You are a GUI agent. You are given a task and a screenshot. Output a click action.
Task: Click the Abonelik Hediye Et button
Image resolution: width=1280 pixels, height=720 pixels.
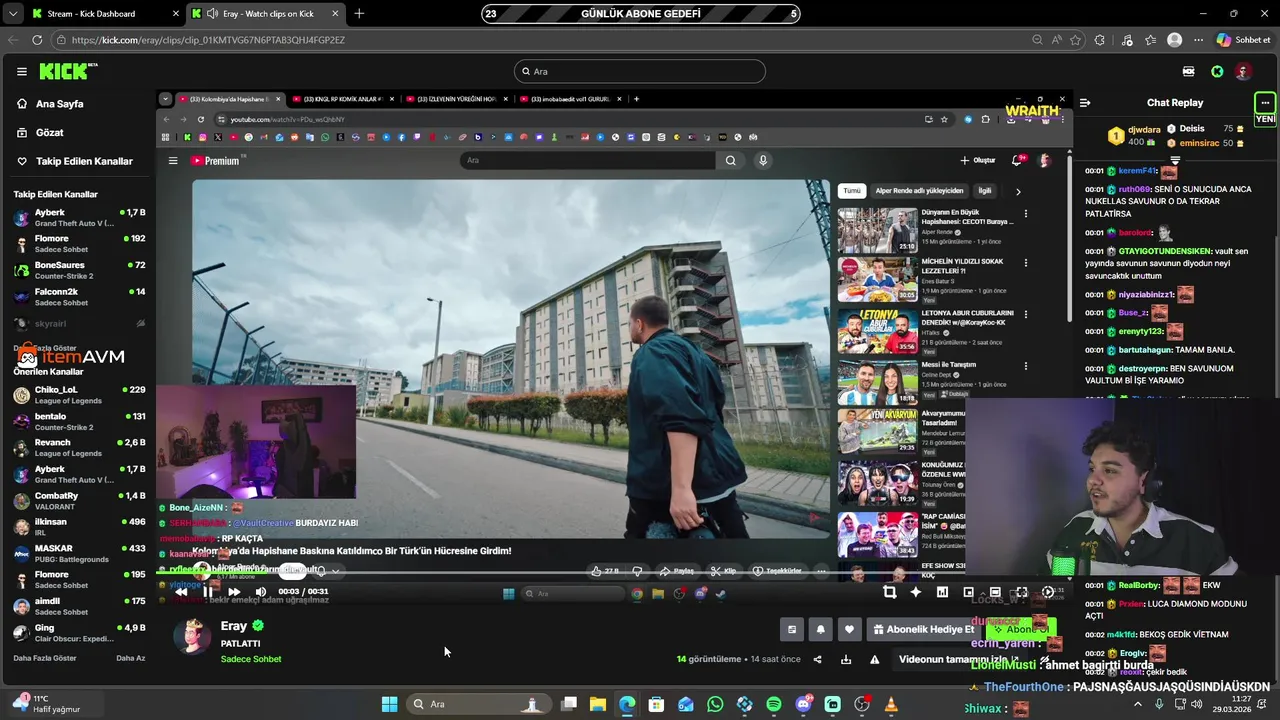coord(924,629)
